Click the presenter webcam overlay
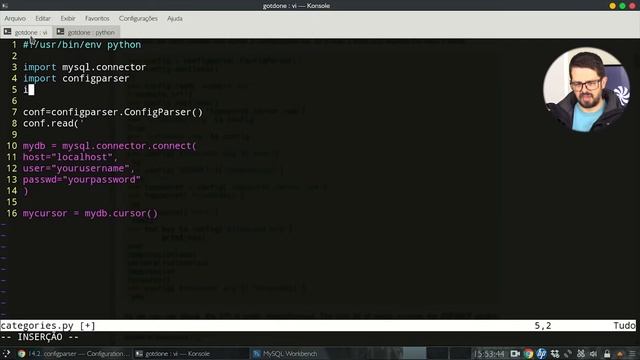 tap(587, 89)
